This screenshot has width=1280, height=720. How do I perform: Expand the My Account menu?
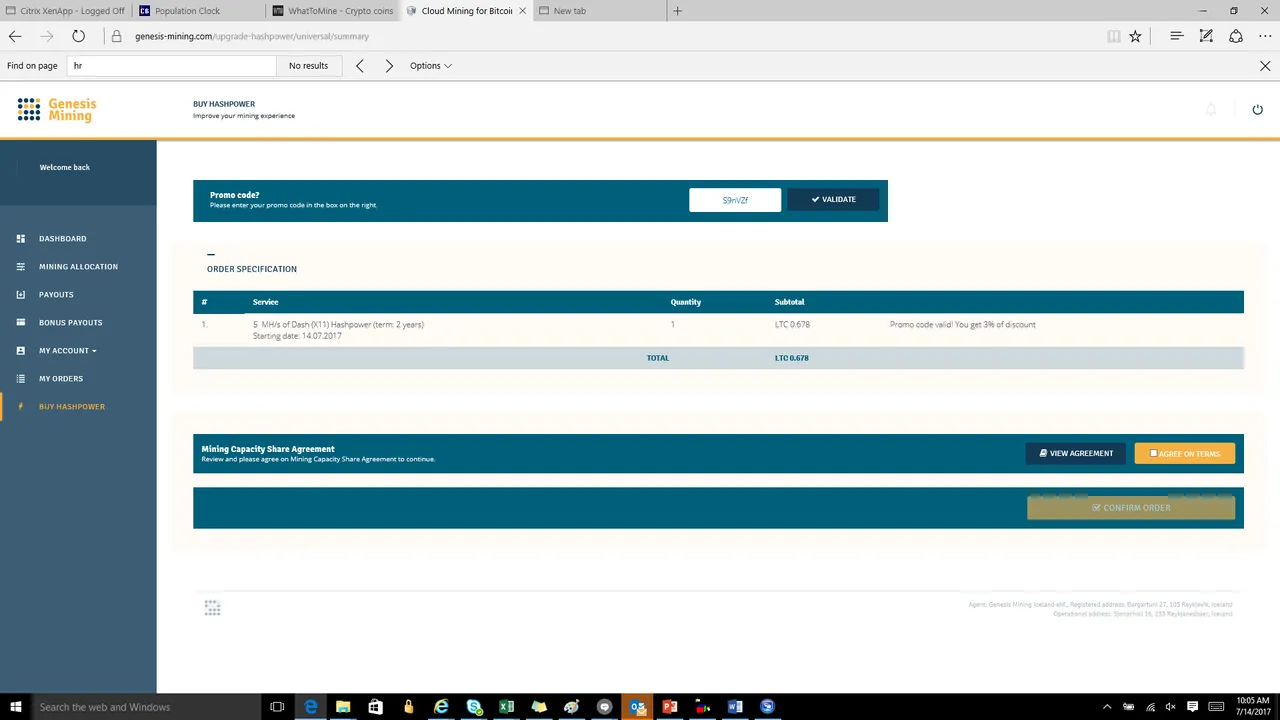pos(68,351)
